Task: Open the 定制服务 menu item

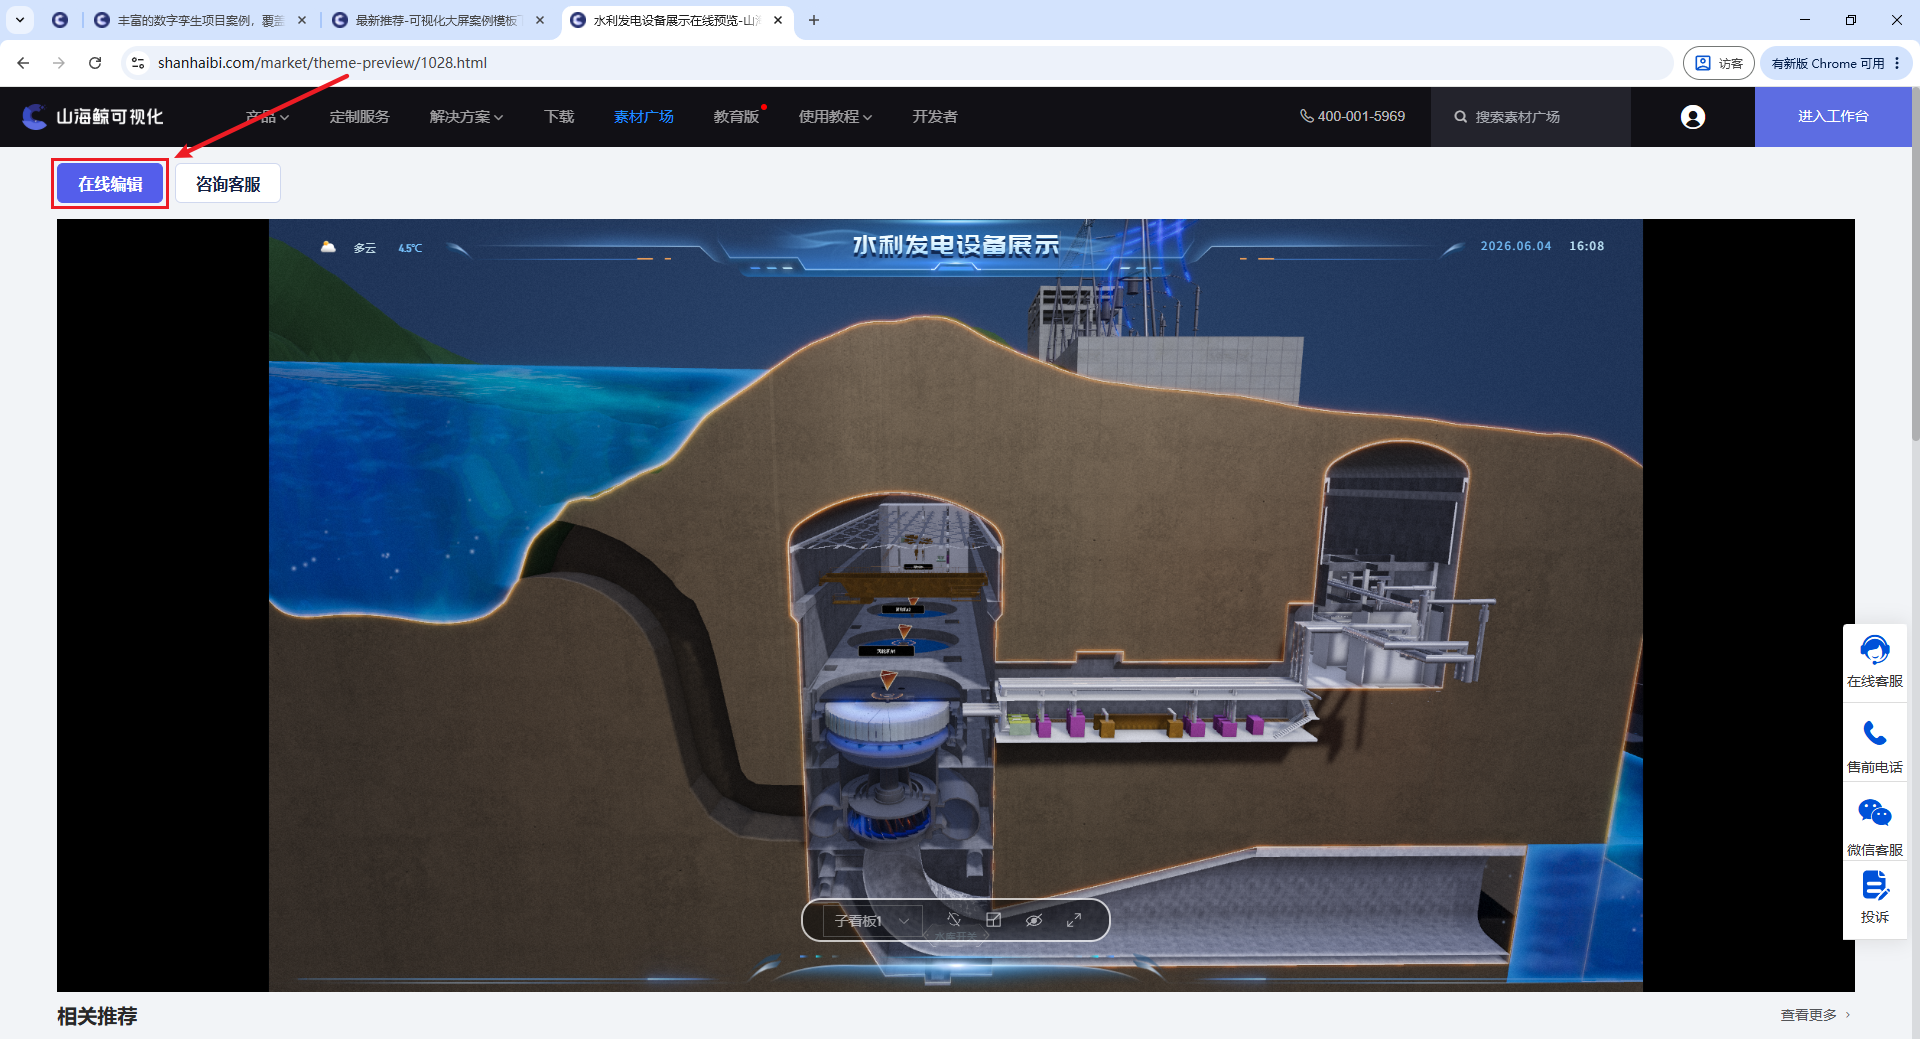Action: coord(359,117)
